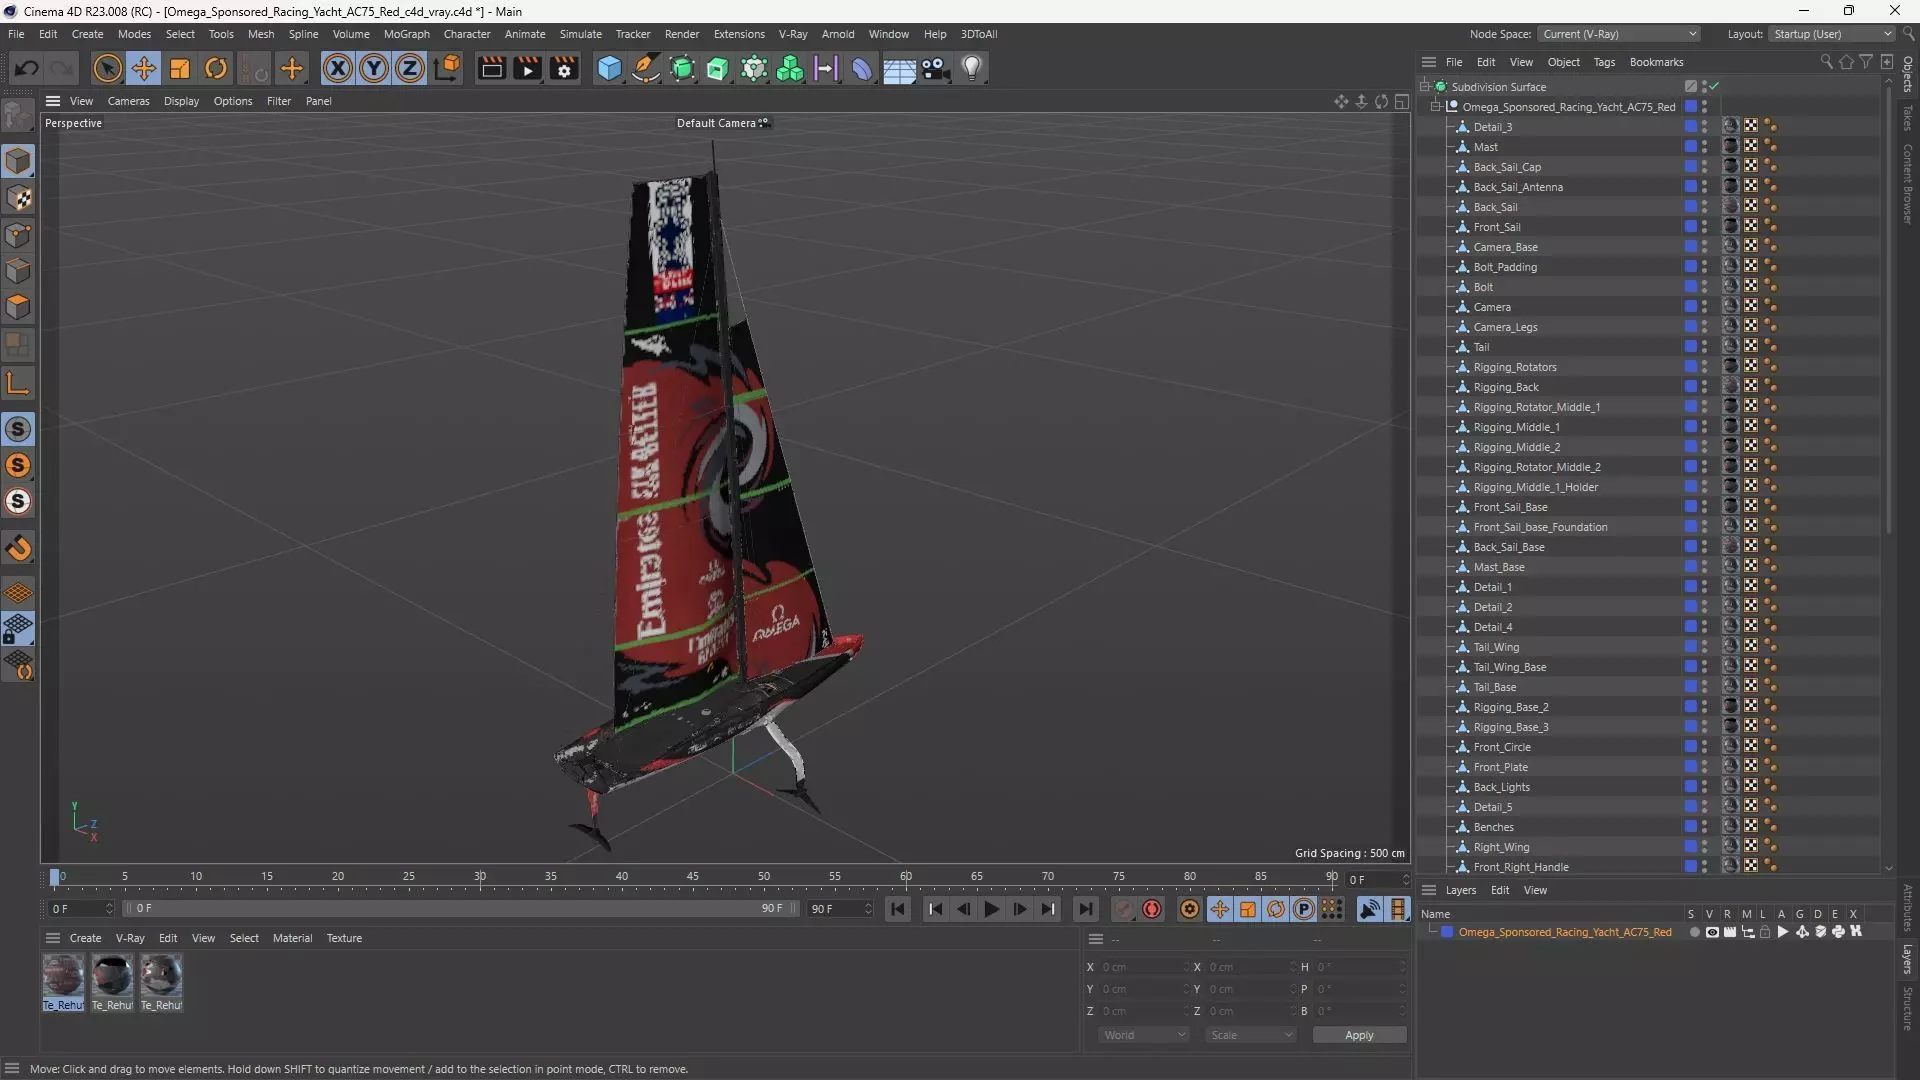Toggle layer render clapper icon

click(1730, 932)
